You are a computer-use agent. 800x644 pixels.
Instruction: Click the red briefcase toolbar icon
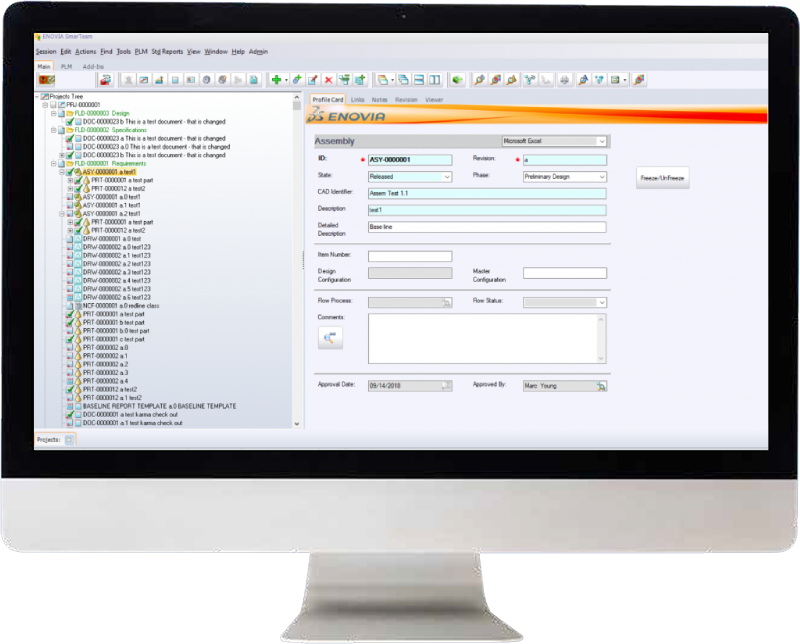(x=106, y=80)
